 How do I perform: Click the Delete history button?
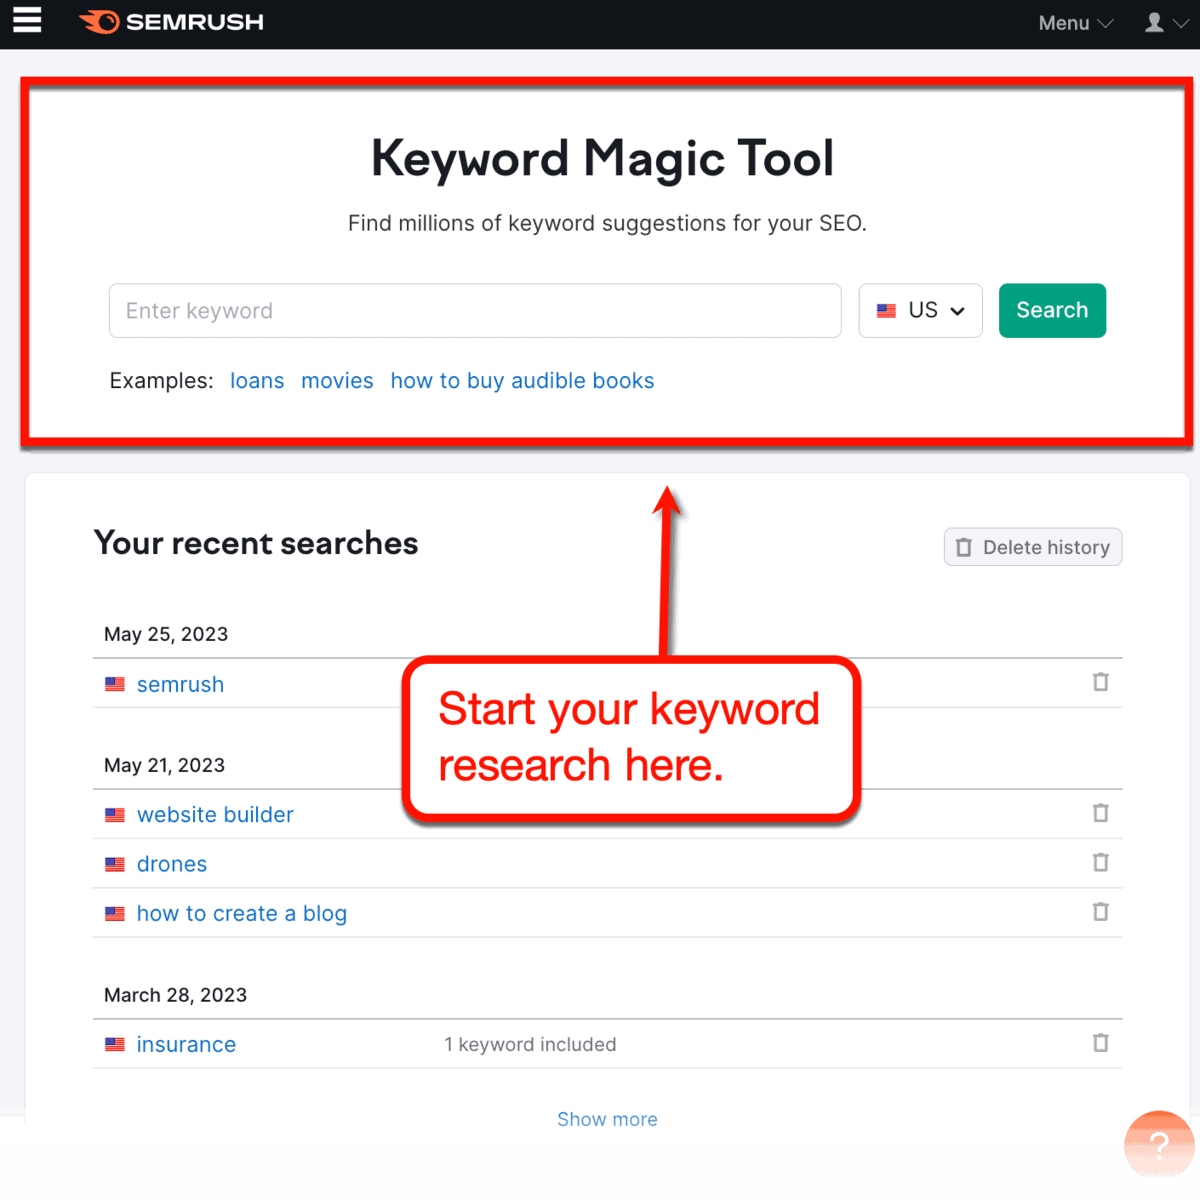coord(1032,547)
